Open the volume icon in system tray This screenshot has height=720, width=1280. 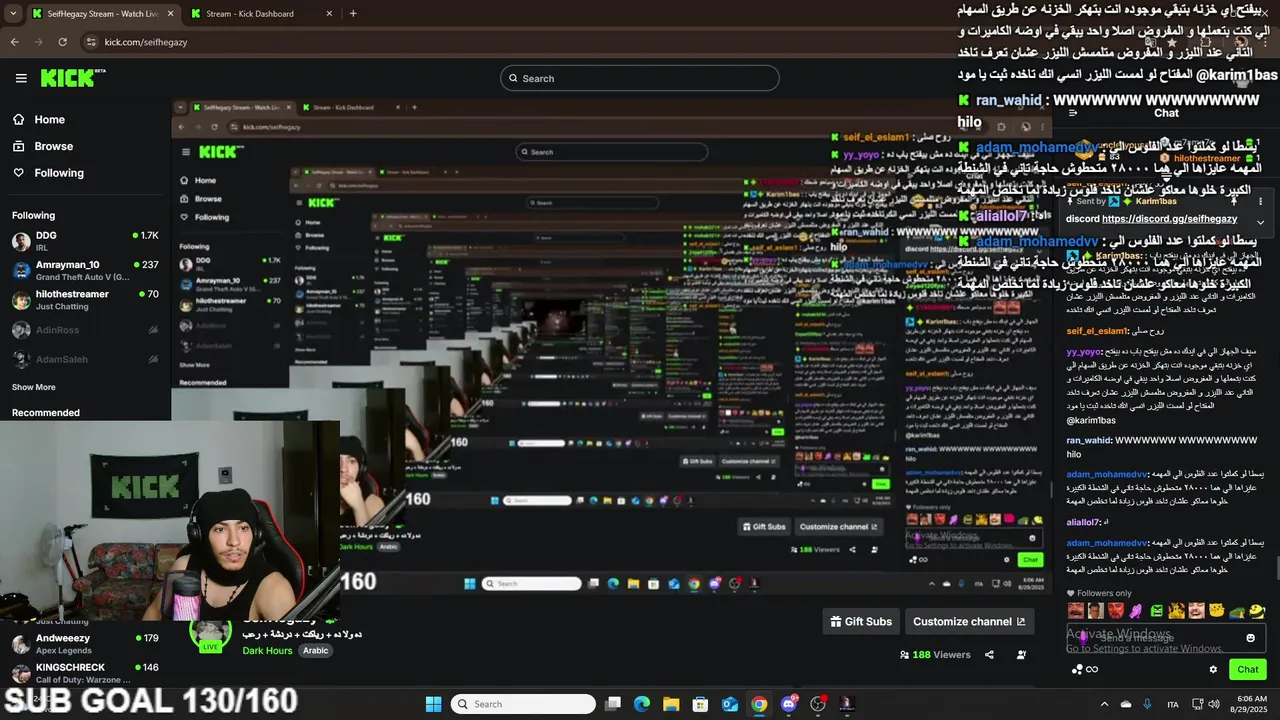(1214, 704)
